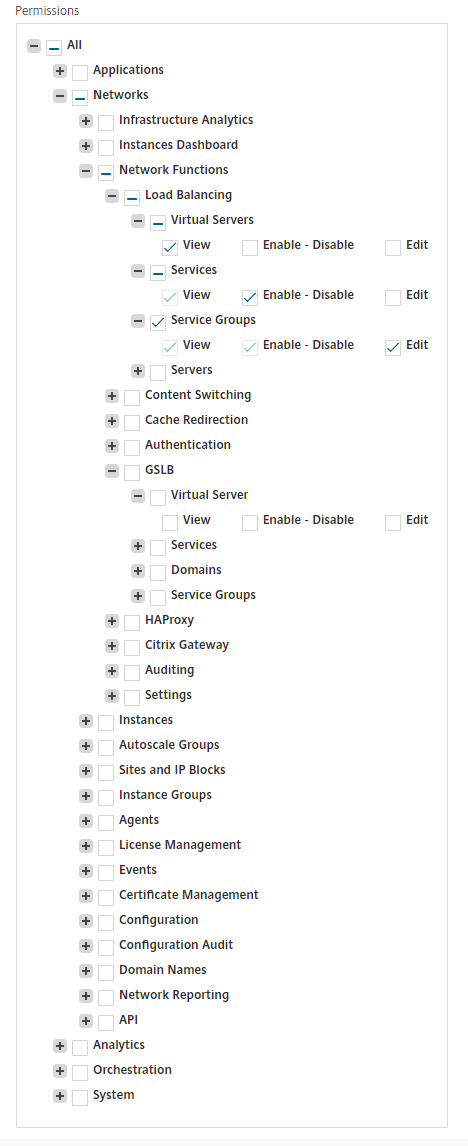Screen dimensions: 468x1146
Task: Check the Agents checkbox
Action: click(106, 823)
